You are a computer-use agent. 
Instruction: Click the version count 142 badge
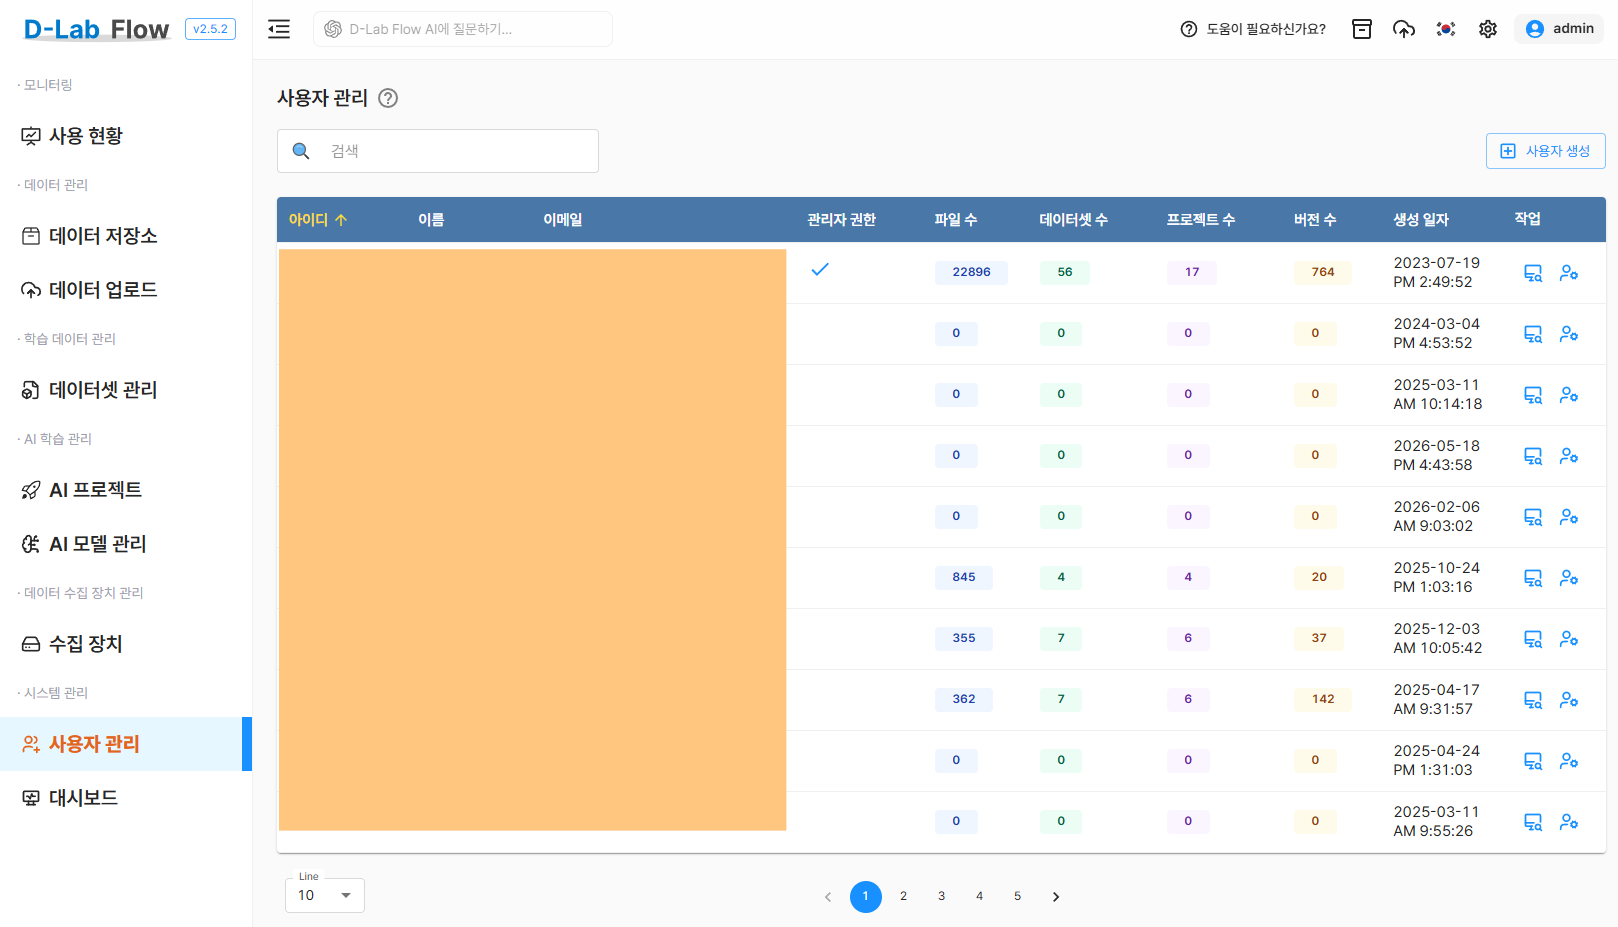[1323, 699]
